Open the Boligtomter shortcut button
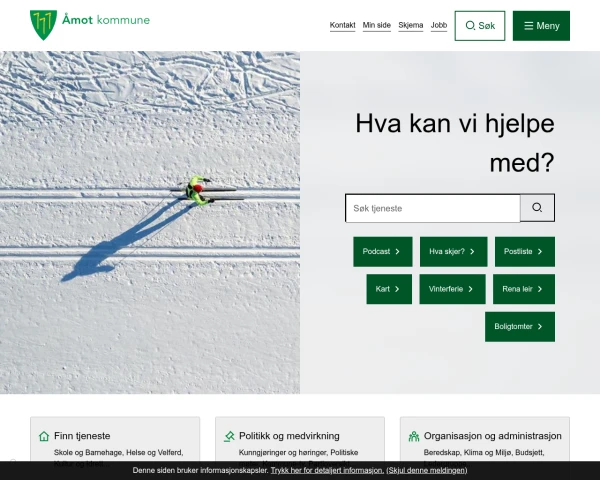 (520, 327)
